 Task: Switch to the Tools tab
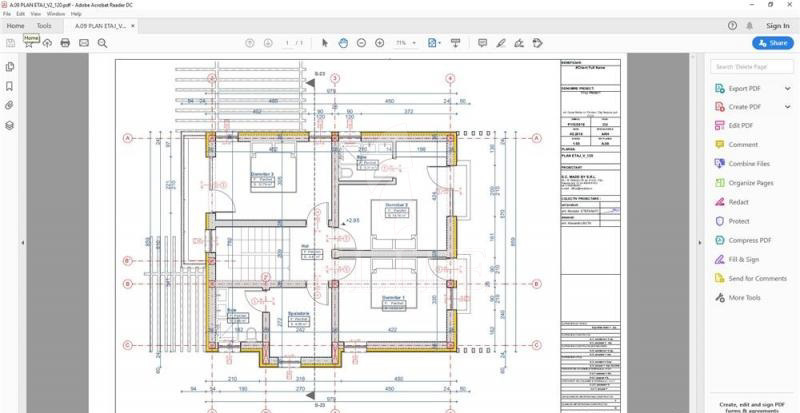coord(44,26)
